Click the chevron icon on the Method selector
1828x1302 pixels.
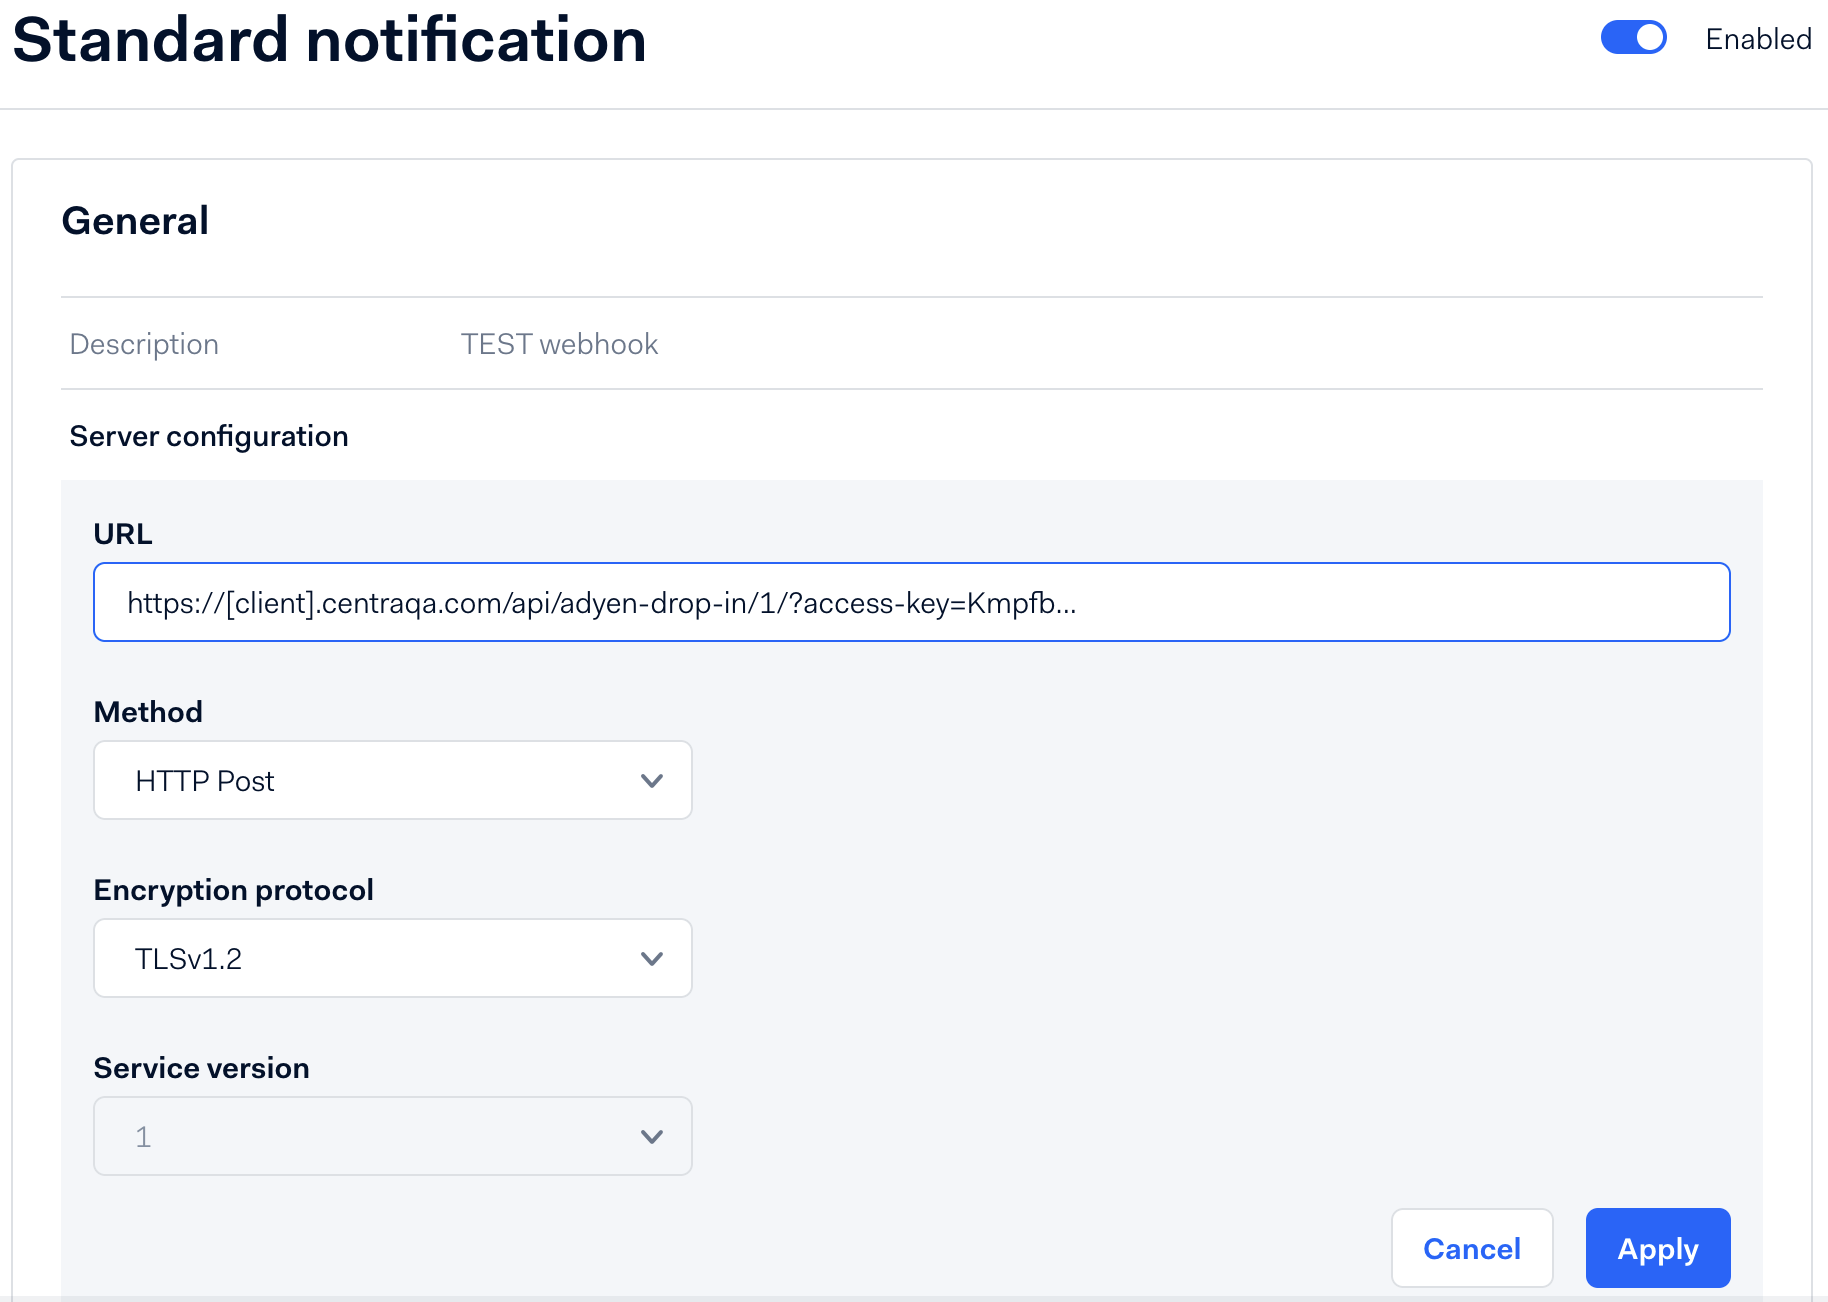[x=651, y=780]
